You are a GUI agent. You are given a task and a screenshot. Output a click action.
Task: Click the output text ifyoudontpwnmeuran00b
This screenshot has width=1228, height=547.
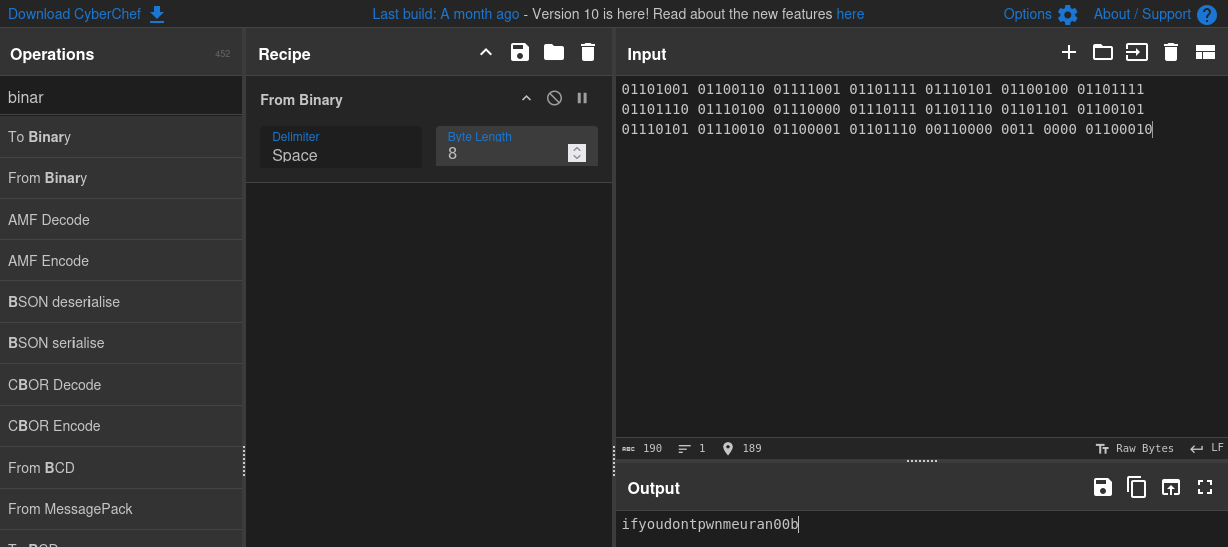click(710, 524)
